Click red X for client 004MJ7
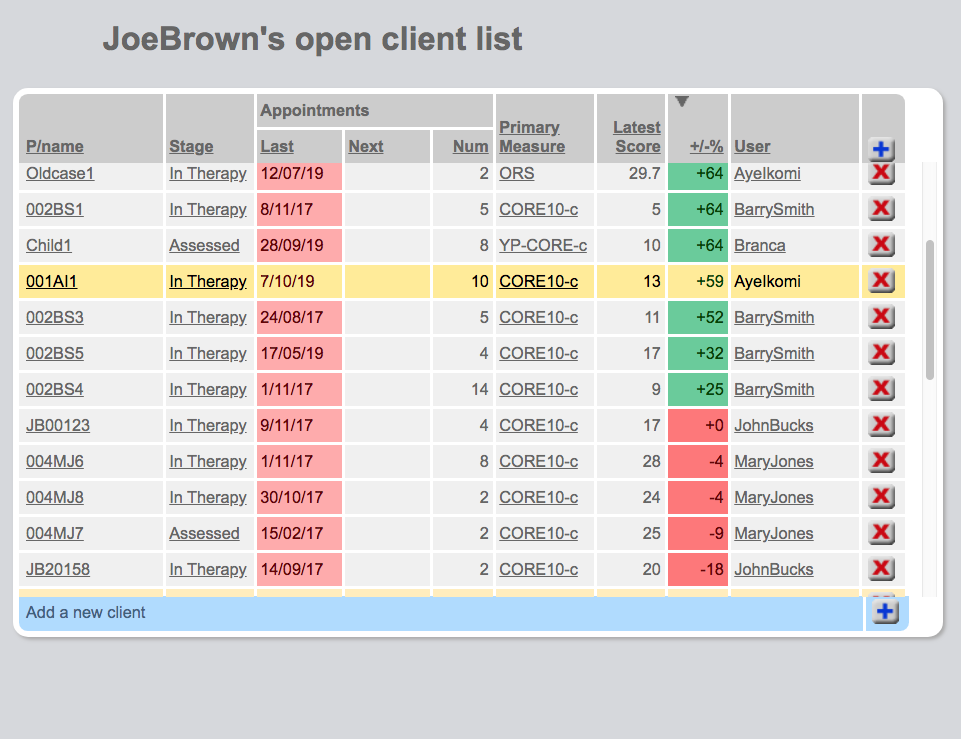Viewport: 961px width, 739px height. 881,533
